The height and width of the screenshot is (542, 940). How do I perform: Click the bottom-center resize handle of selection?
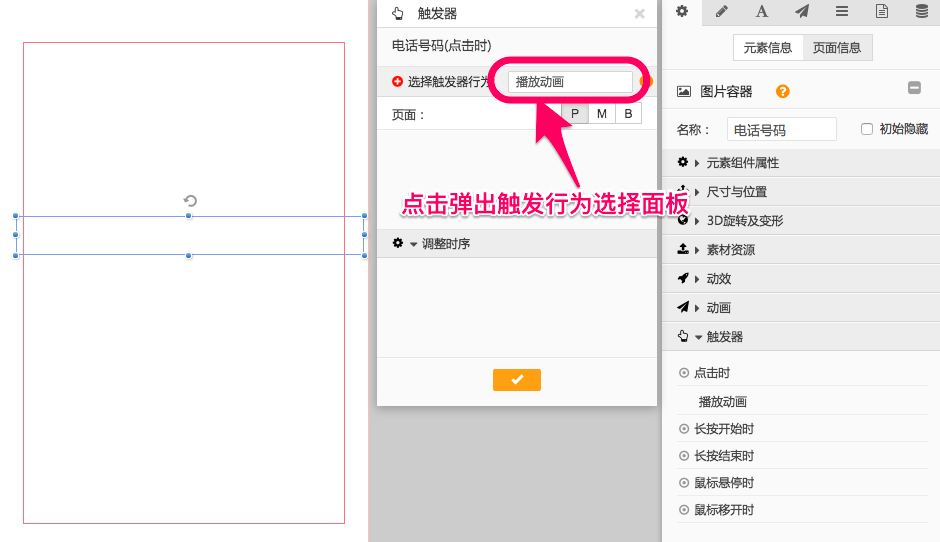(189, 255)
